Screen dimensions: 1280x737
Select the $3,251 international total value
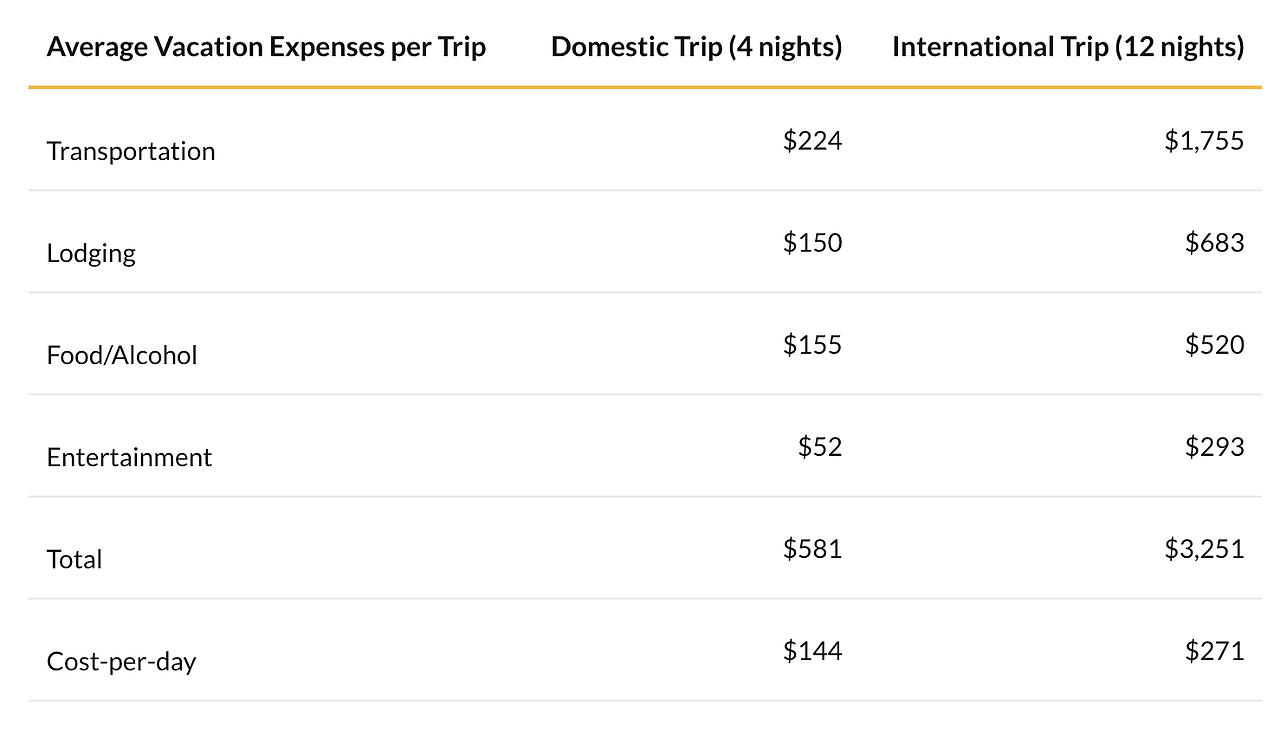point(1204,549)
